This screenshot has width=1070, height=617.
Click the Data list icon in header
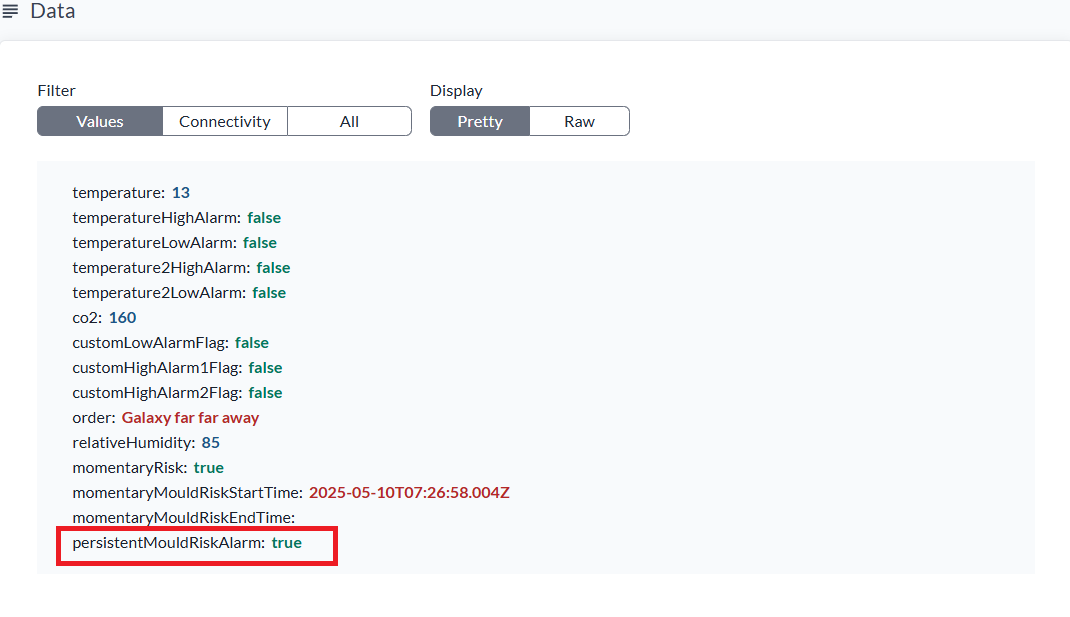tap(11, 12)
